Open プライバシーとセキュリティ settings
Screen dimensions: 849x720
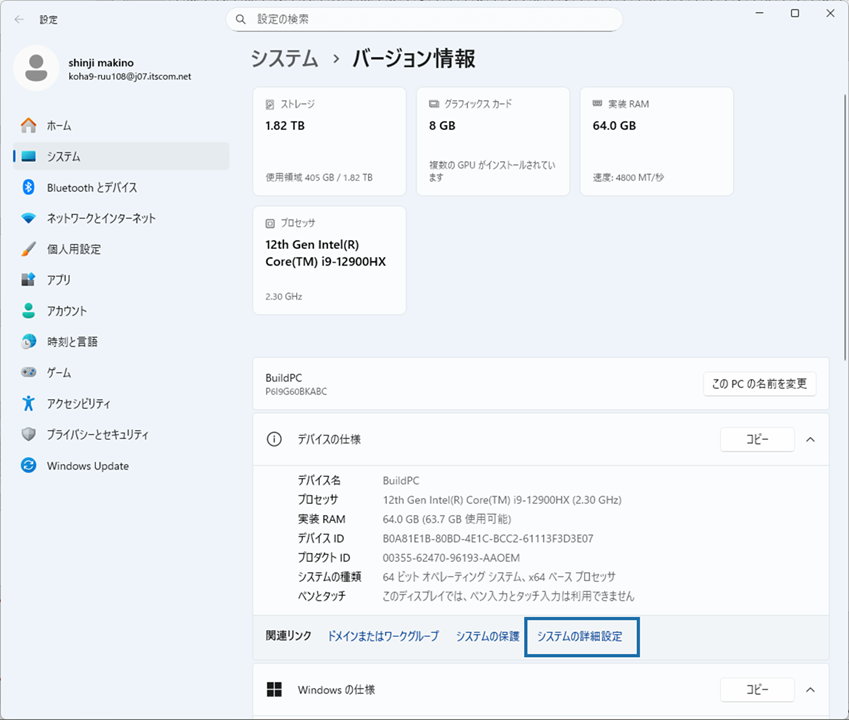tap(121, 434)
